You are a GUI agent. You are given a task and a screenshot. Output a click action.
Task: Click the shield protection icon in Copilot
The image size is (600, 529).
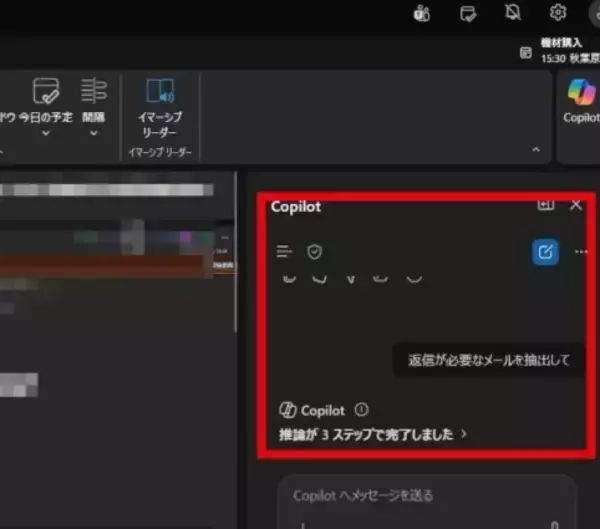coord(315,252)
